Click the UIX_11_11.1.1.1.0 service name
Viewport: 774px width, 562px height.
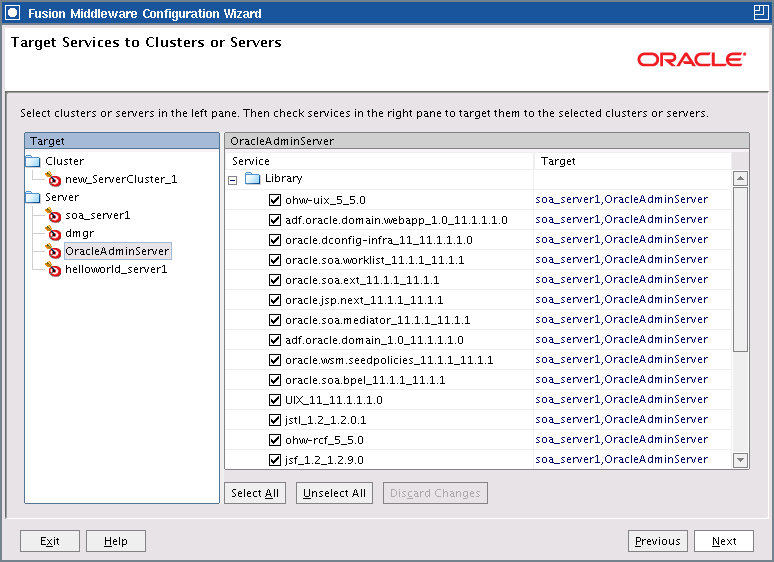point(334,400)
